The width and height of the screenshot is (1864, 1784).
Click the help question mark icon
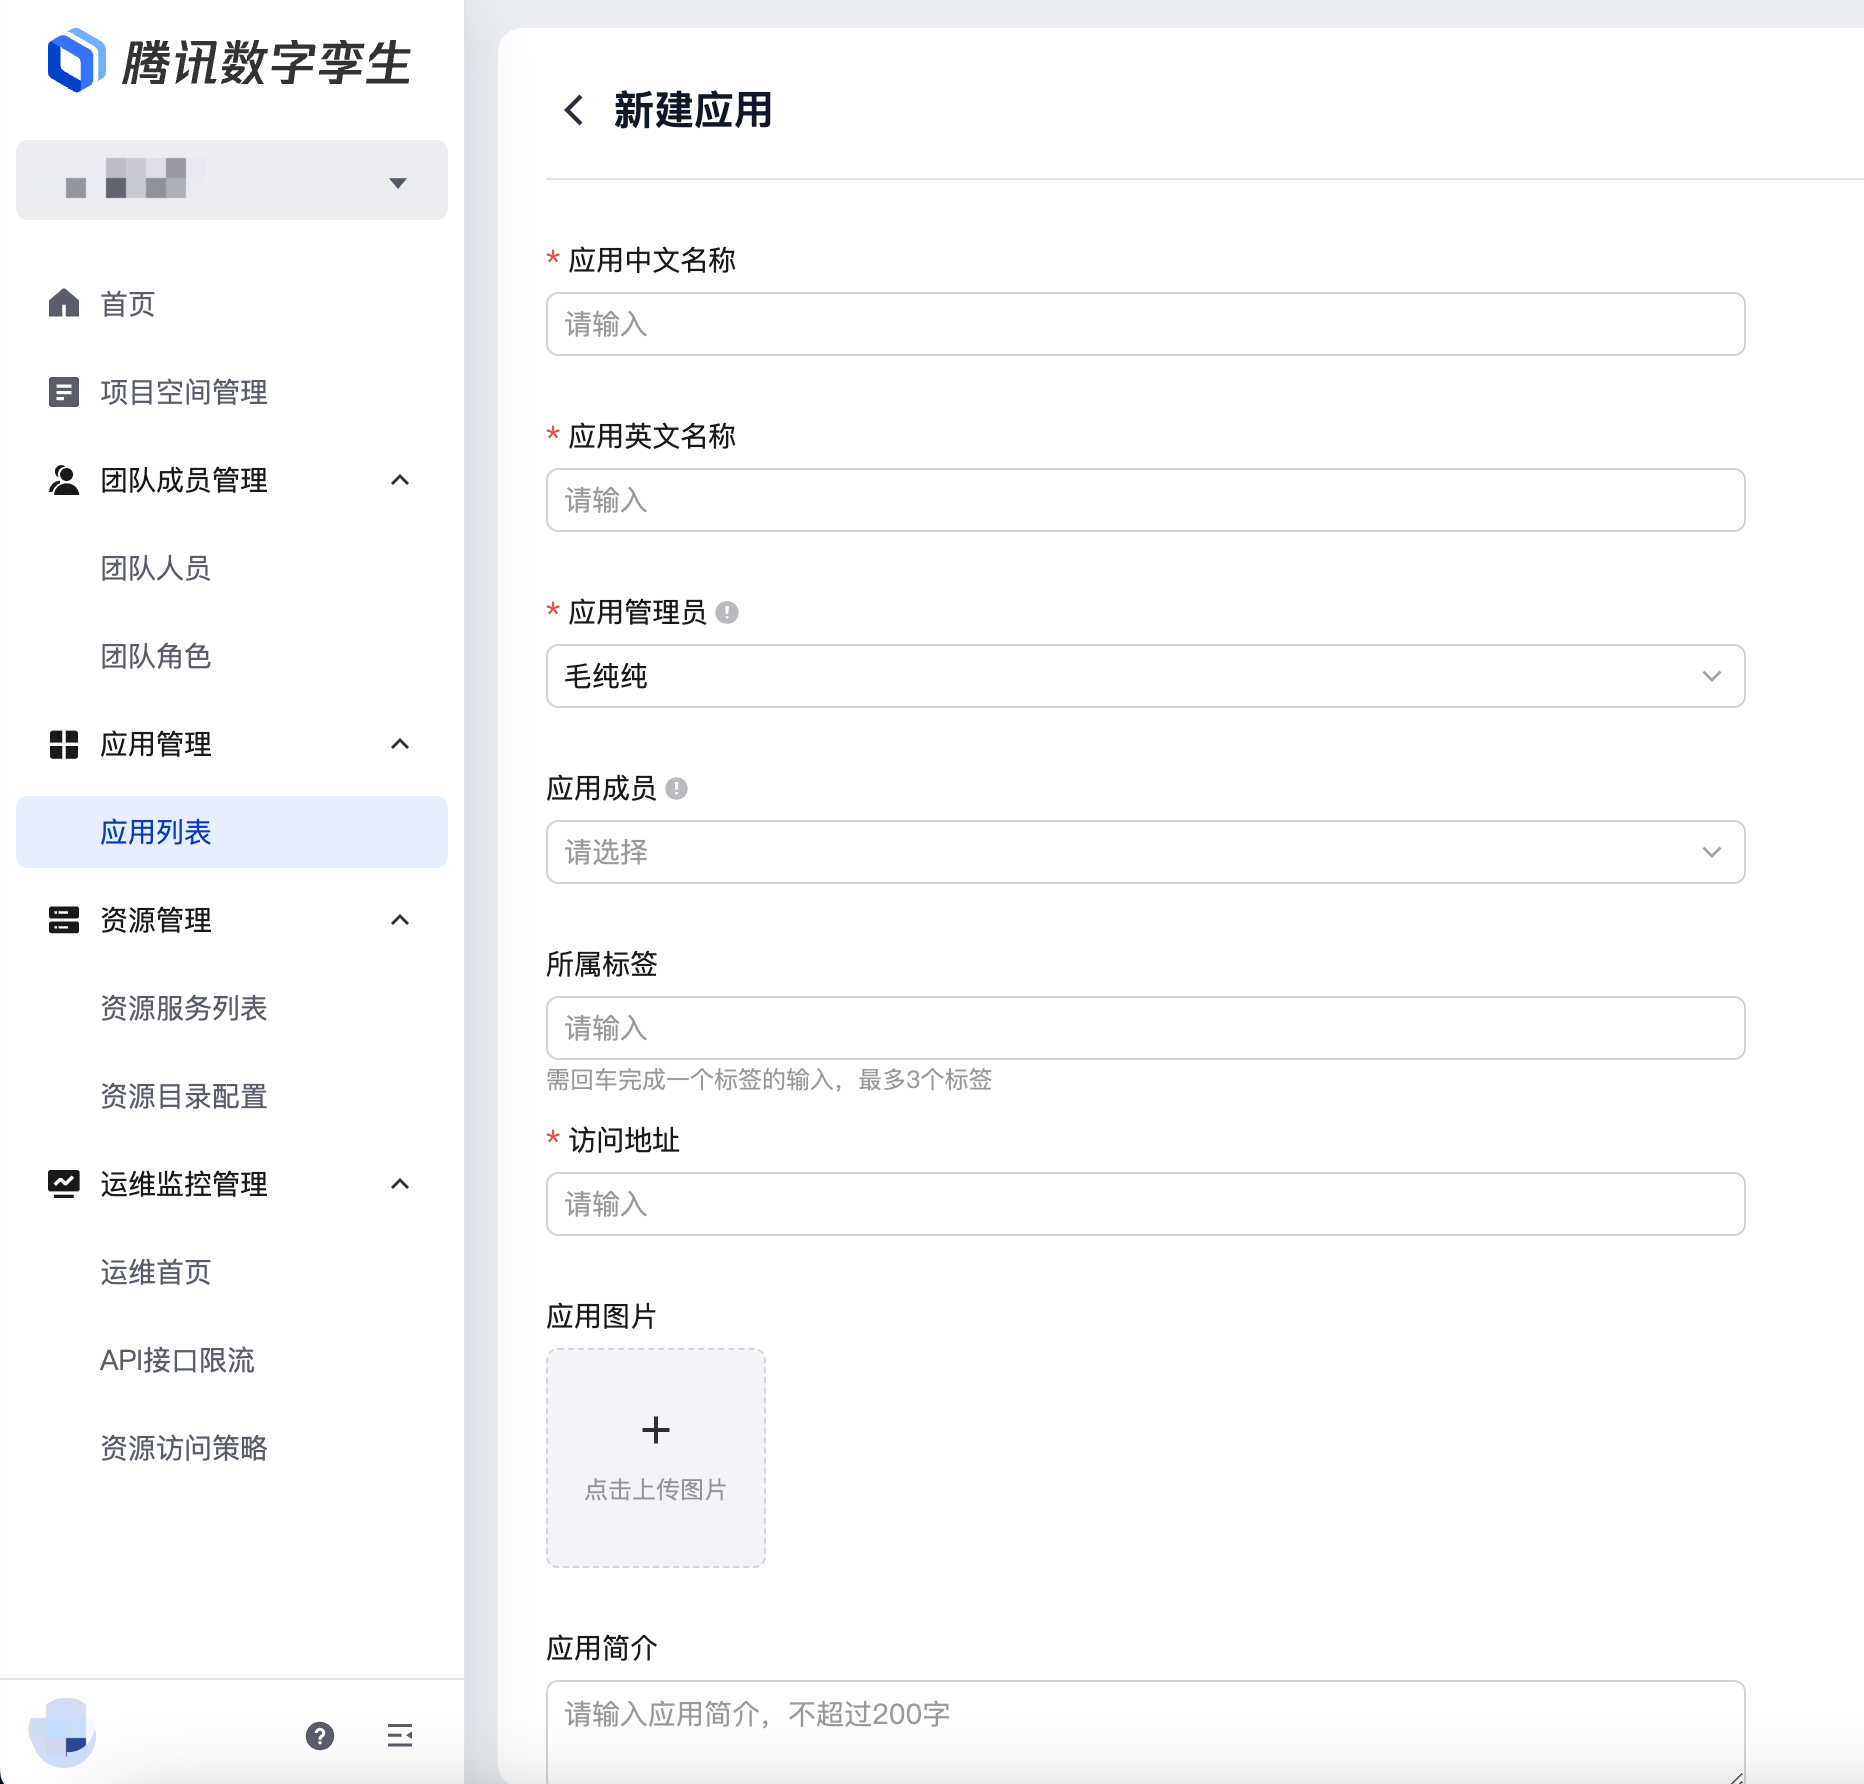click(320, 1736)
